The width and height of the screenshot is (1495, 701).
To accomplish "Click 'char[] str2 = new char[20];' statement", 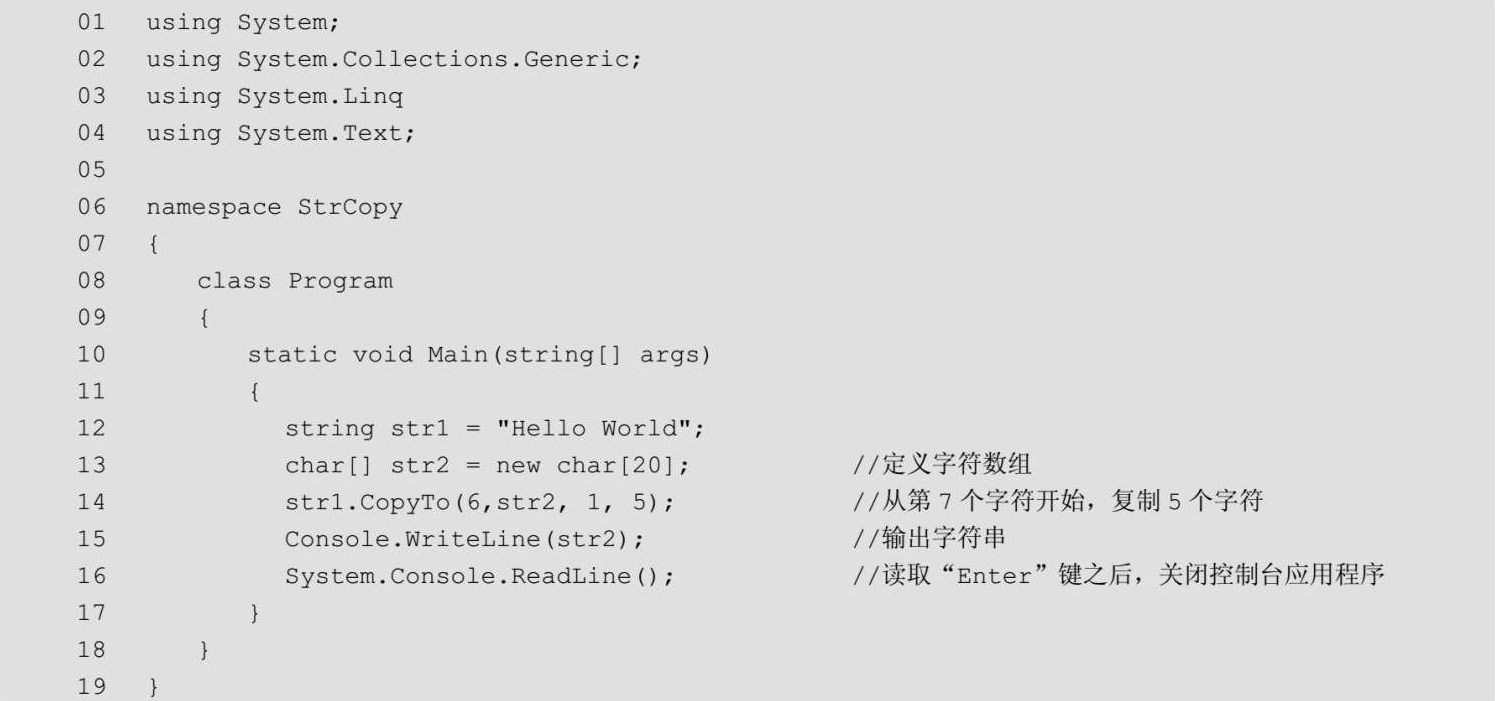I will 487,465.
